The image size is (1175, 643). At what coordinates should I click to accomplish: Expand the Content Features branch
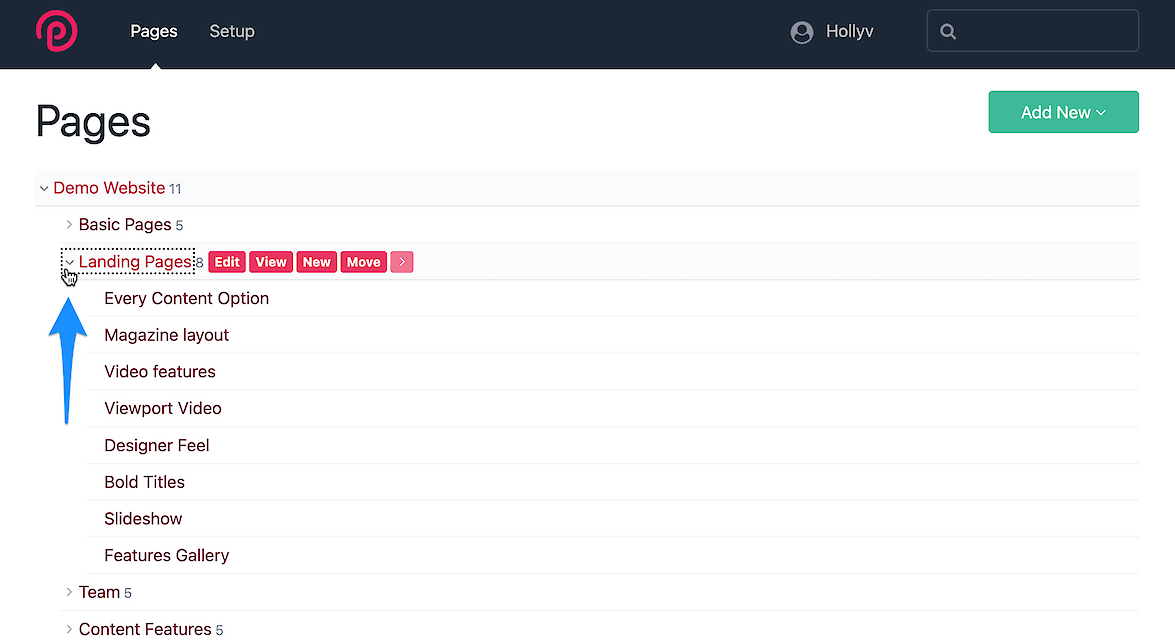[69, 630]
